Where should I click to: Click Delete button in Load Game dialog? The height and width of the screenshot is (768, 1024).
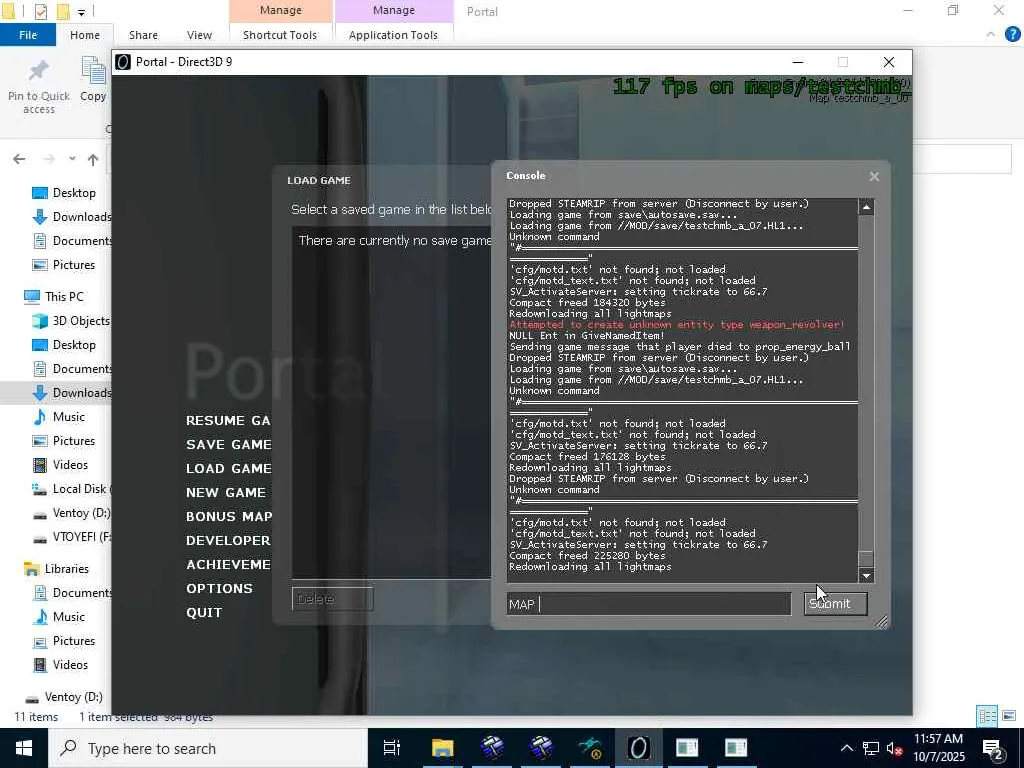[332, 599]
